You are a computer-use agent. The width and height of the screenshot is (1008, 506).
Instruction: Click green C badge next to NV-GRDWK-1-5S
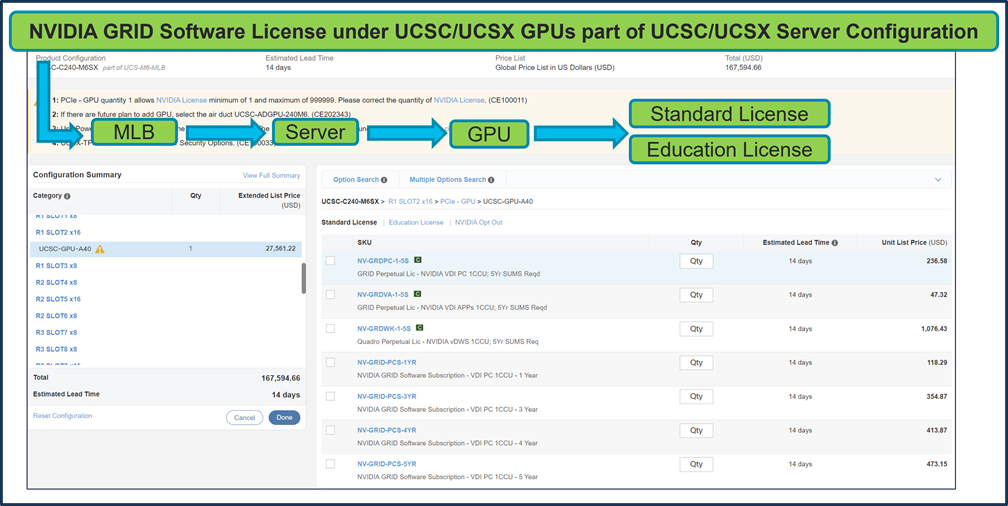coord(420,328)
